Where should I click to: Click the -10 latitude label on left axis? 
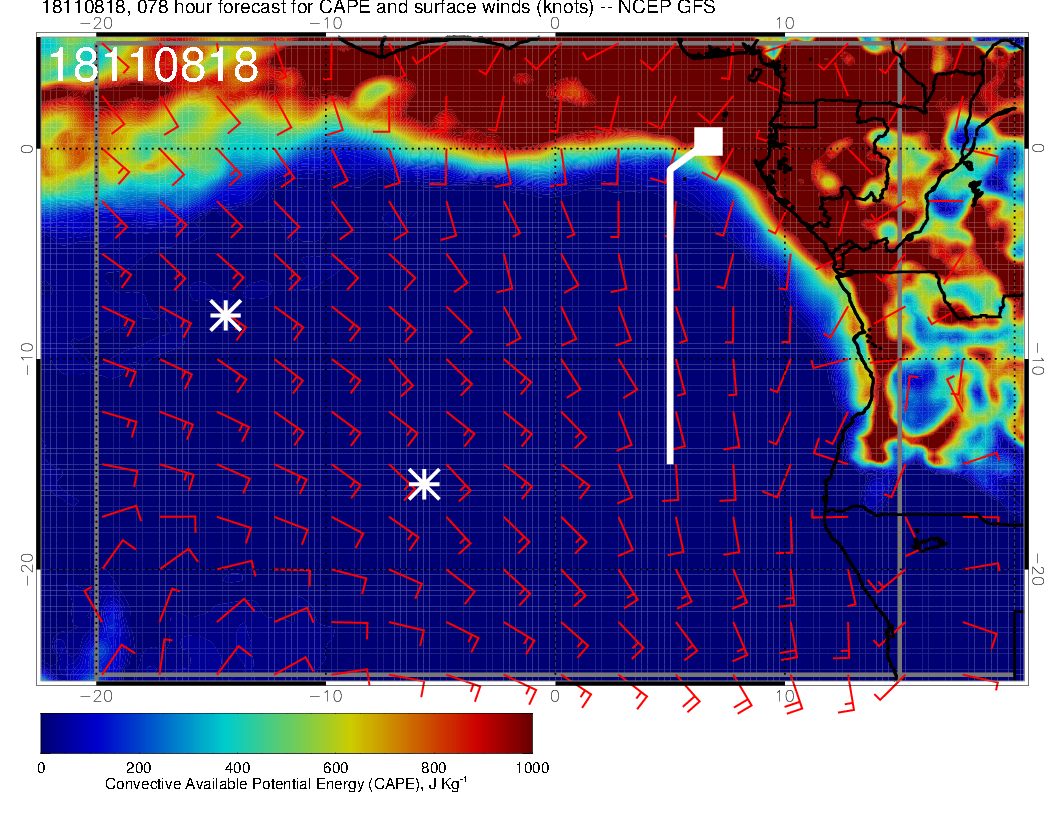(x=24, y=359)
